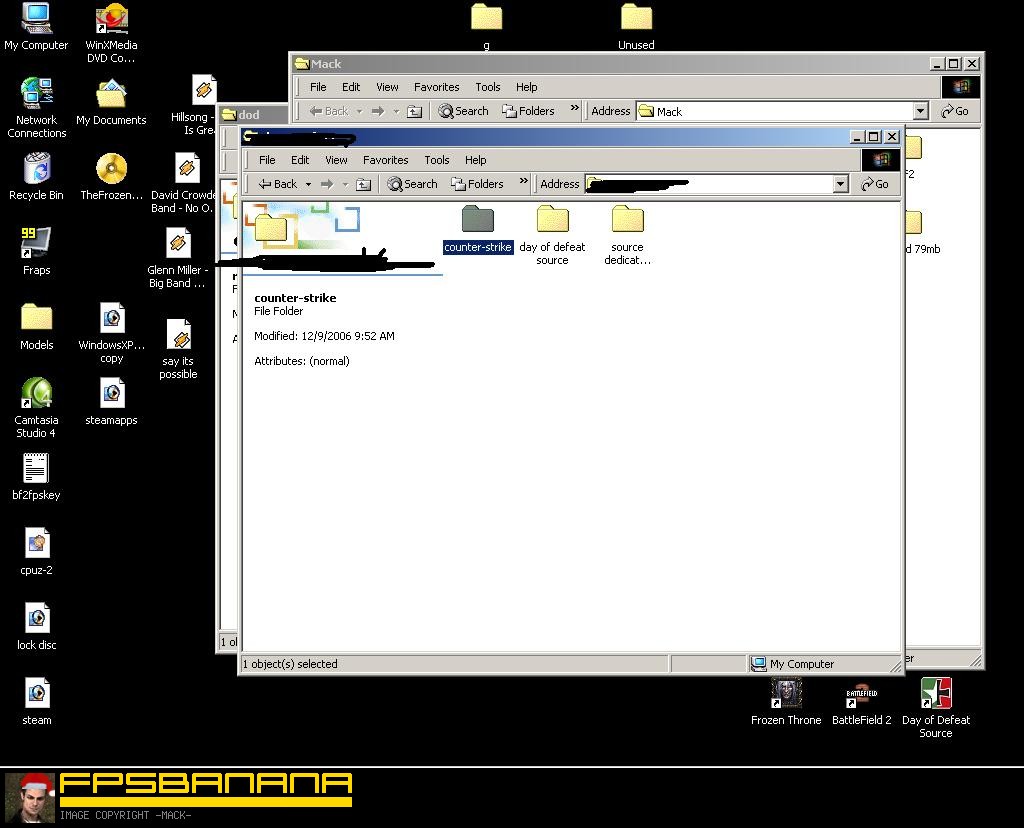Click Search button in front window toolbar
This screenshot has height=828, width=1024.
coord(413,184)
